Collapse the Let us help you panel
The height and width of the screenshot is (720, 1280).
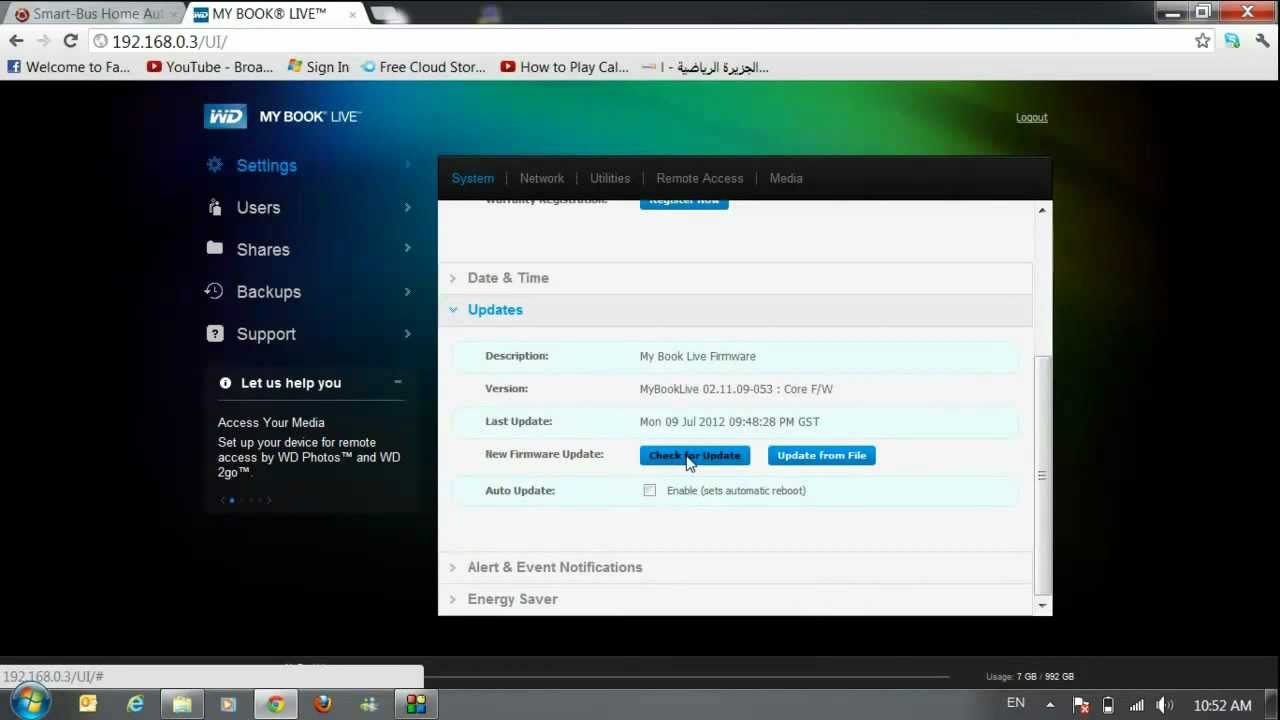(x=397, y=382)
